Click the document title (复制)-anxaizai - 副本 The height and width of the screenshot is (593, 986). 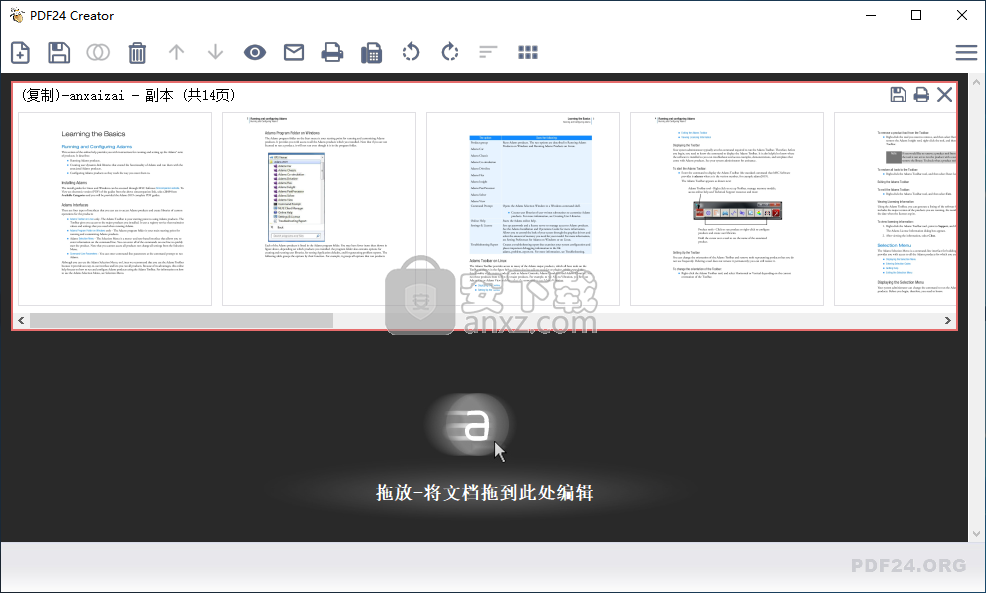[x=97, y=95]
